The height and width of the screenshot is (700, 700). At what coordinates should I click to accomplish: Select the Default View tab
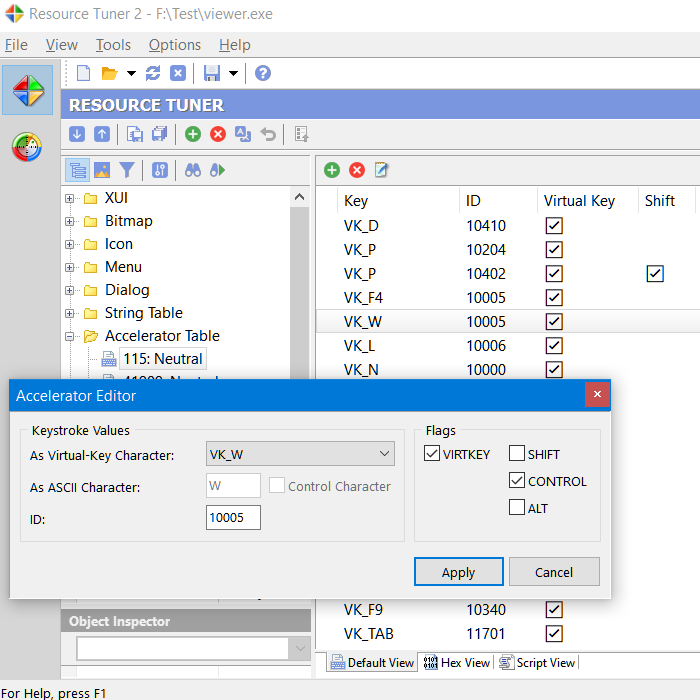coord(372,663)
